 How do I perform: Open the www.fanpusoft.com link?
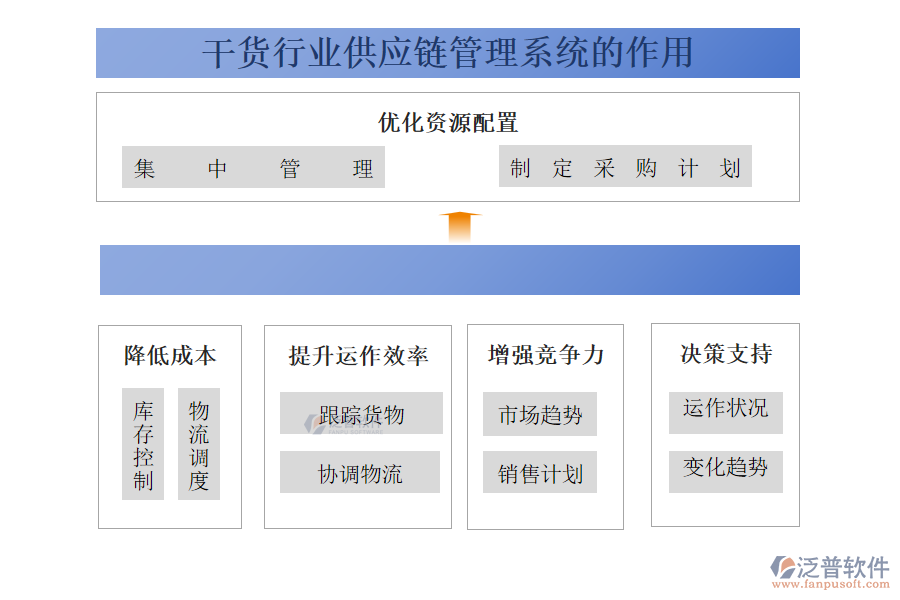831,584
